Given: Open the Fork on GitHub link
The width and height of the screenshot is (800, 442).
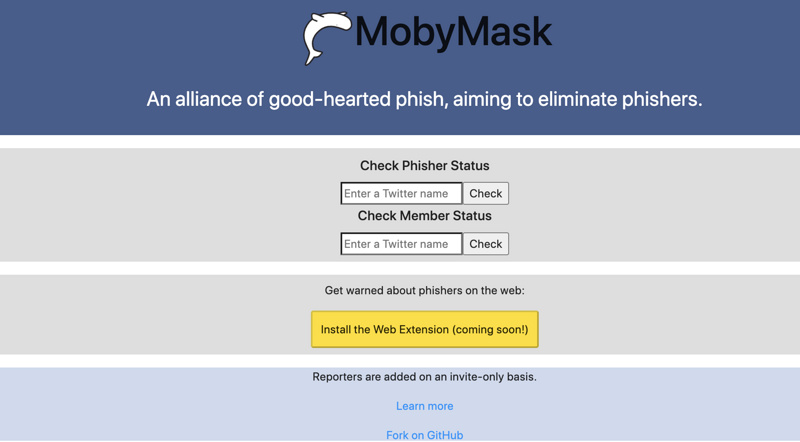Looking at the screenshot, I should [x=424, y=435].
